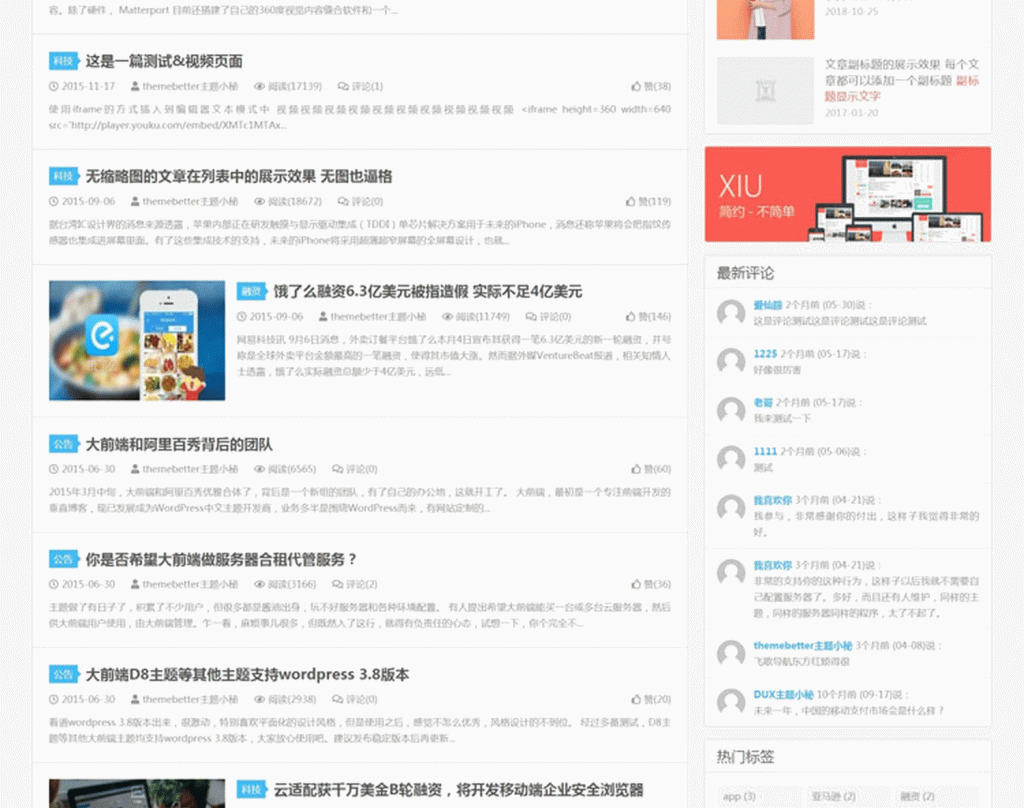Viewport: 1024px width, 808px height.
Task: Like the 服务器合租 article with 赞(36)
Action: coord(651,584)
